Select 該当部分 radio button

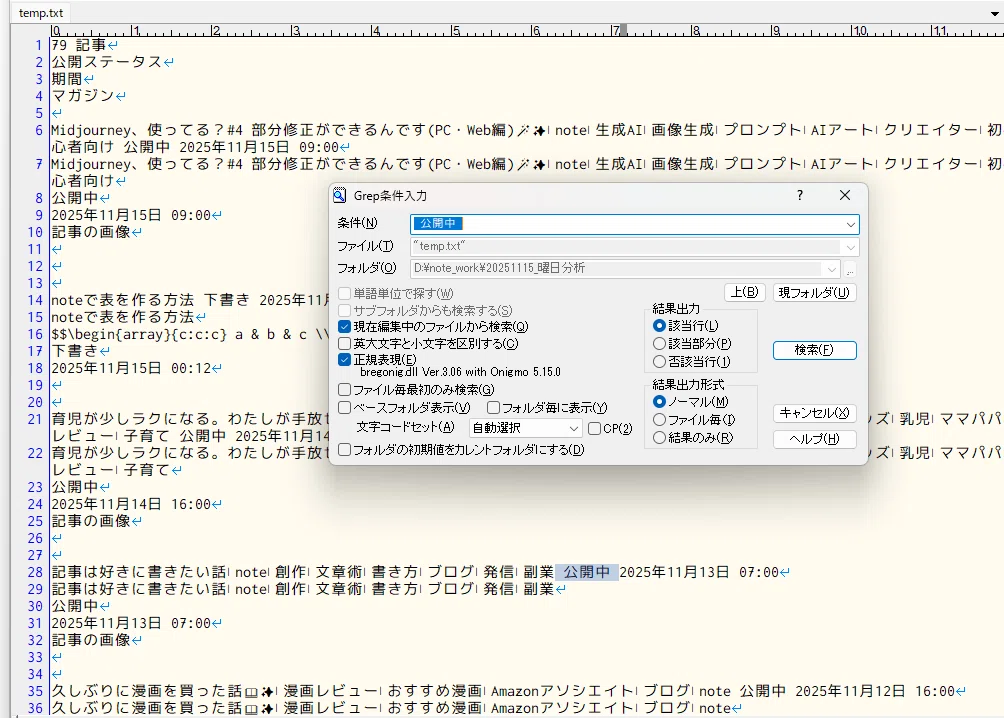(x=659, y=344)
